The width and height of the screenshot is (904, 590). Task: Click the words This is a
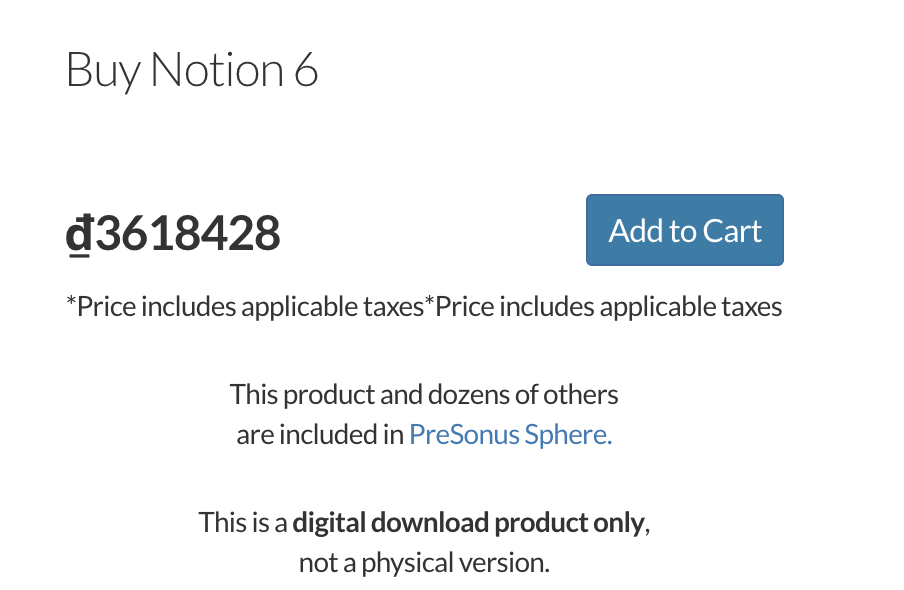pyautogui.click(x=243, y=523)
